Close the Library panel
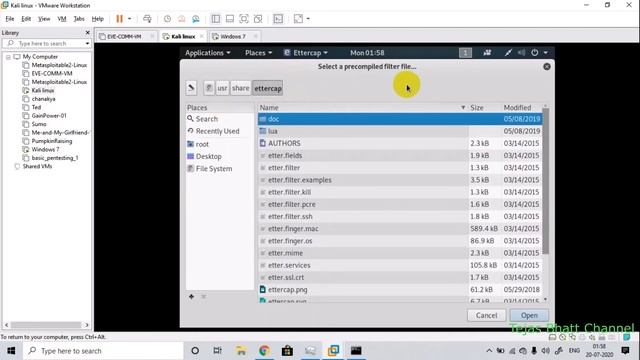Viewport: 640px width, 360px height. click(87, 32)
